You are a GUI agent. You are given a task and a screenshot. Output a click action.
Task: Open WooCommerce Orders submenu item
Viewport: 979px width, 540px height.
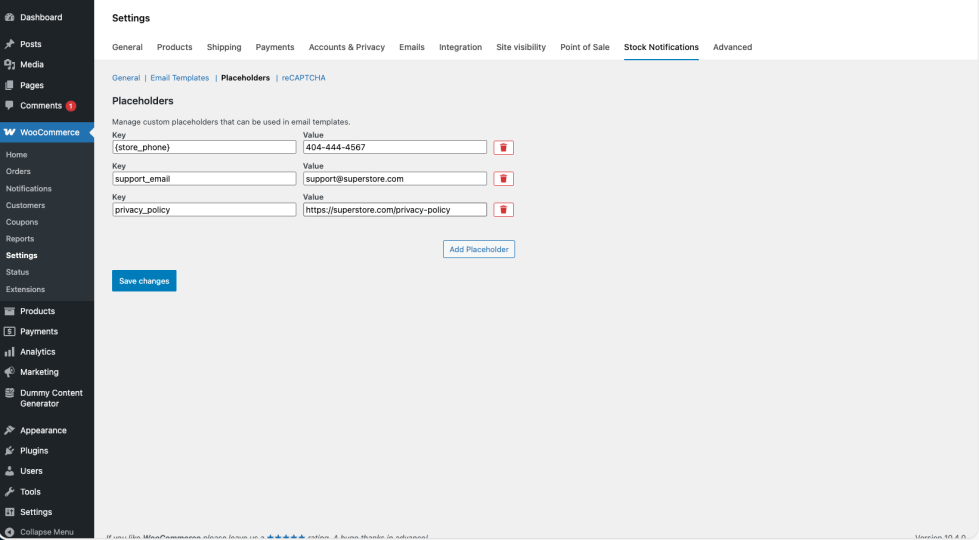pyautogui.click(x=18, y=171)
